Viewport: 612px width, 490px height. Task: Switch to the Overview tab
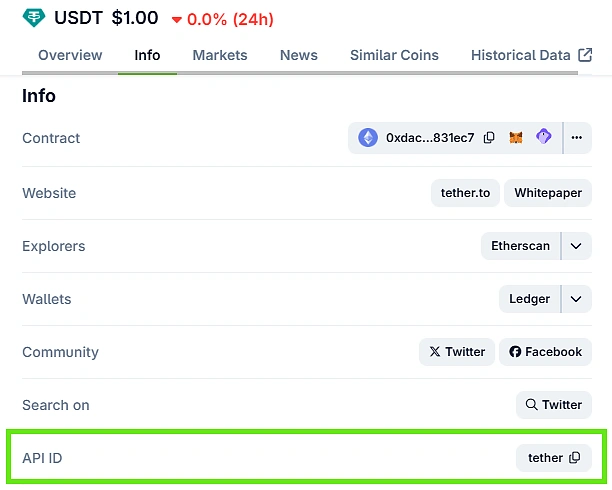point(70,55)
